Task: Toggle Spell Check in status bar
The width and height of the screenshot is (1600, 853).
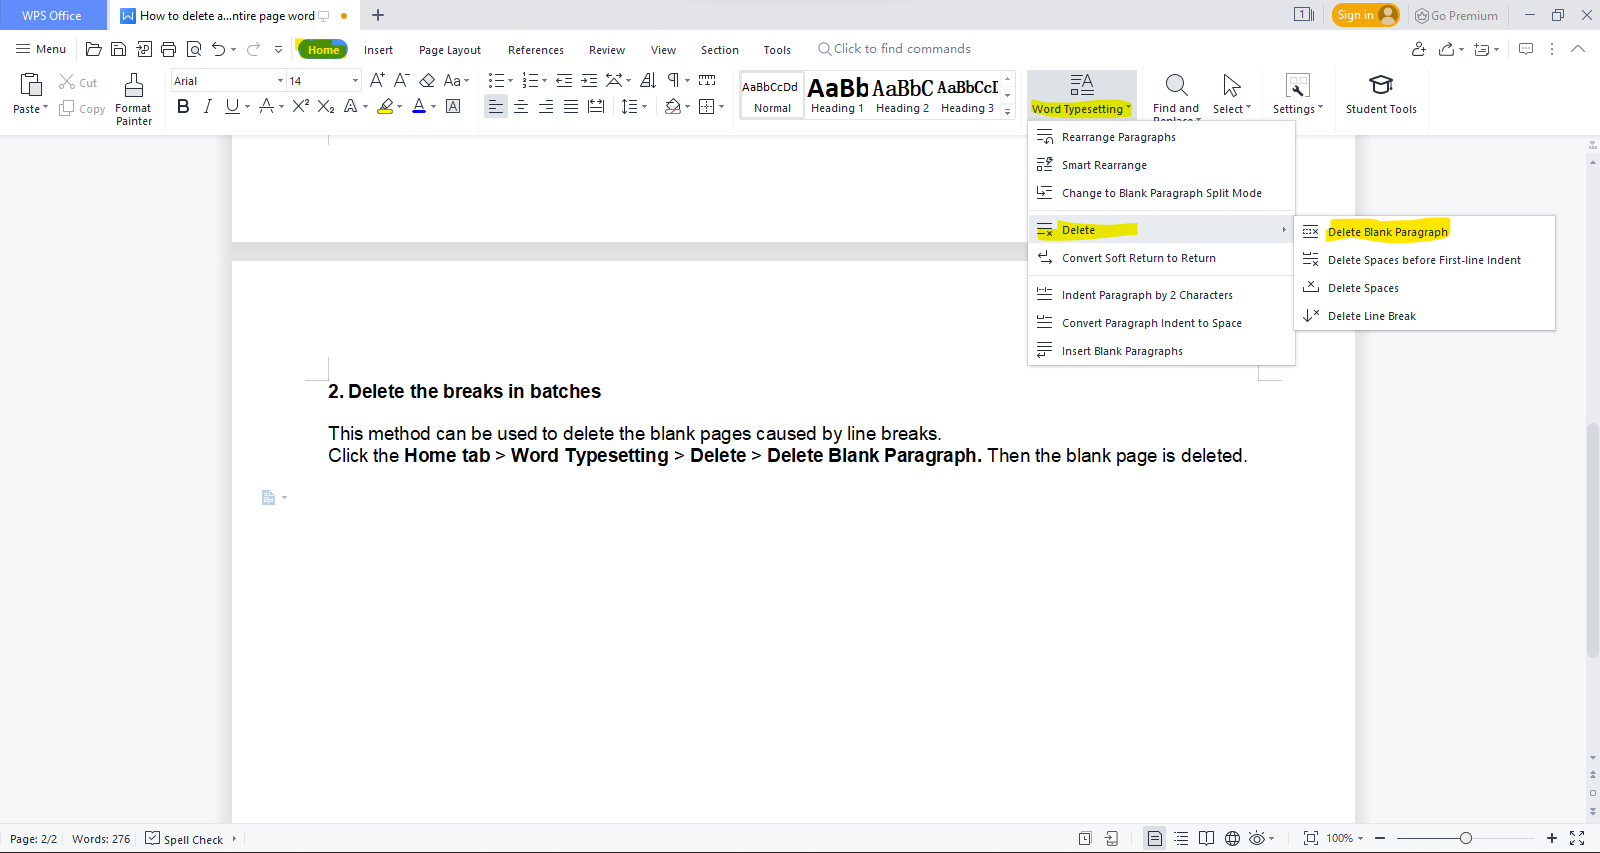Action: 184,839
